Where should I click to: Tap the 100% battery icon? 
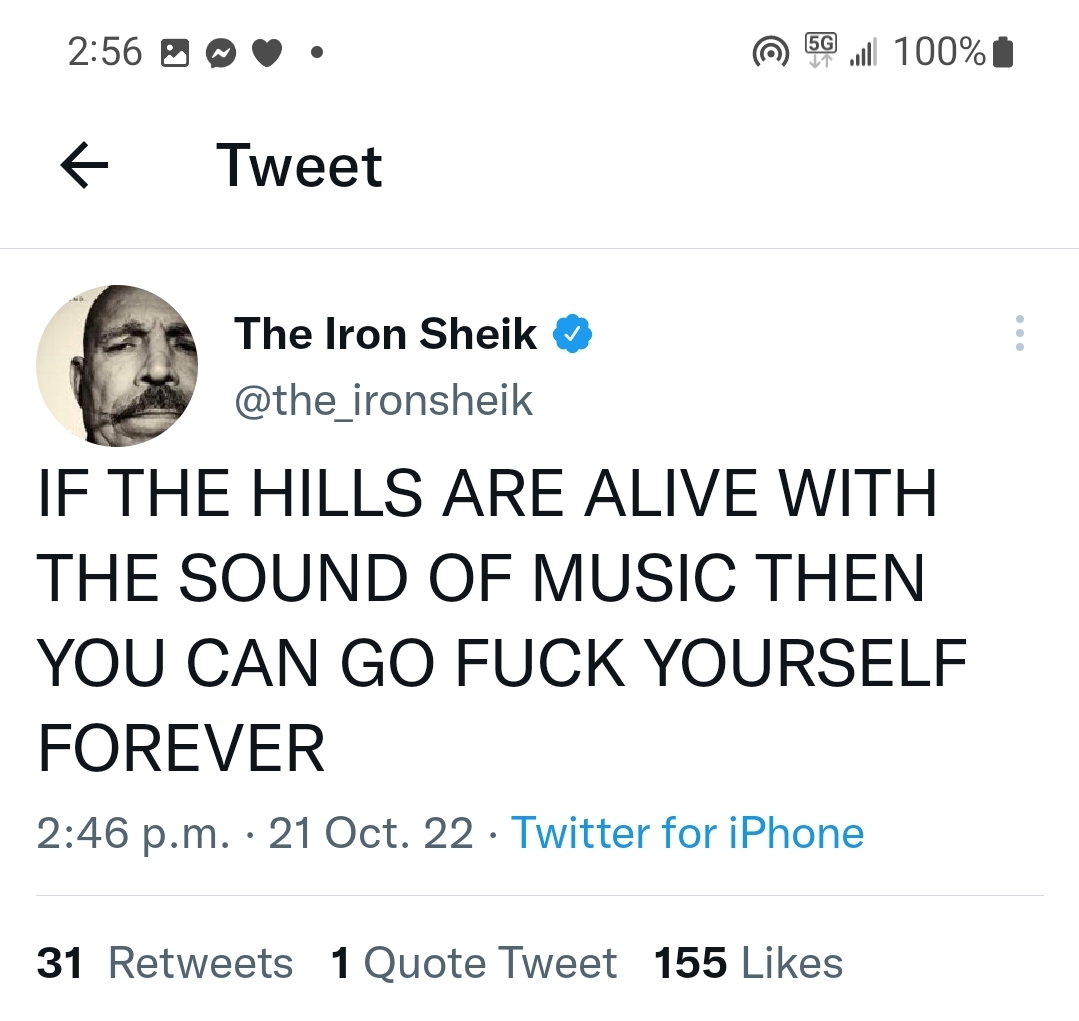[x=1004, y=52]
